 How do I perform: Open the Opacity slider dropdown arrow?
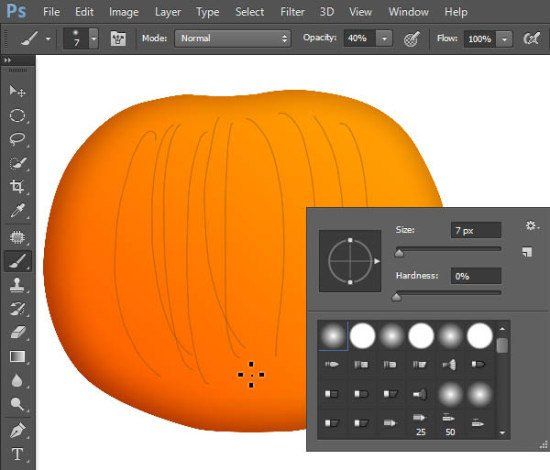point(384,39)
